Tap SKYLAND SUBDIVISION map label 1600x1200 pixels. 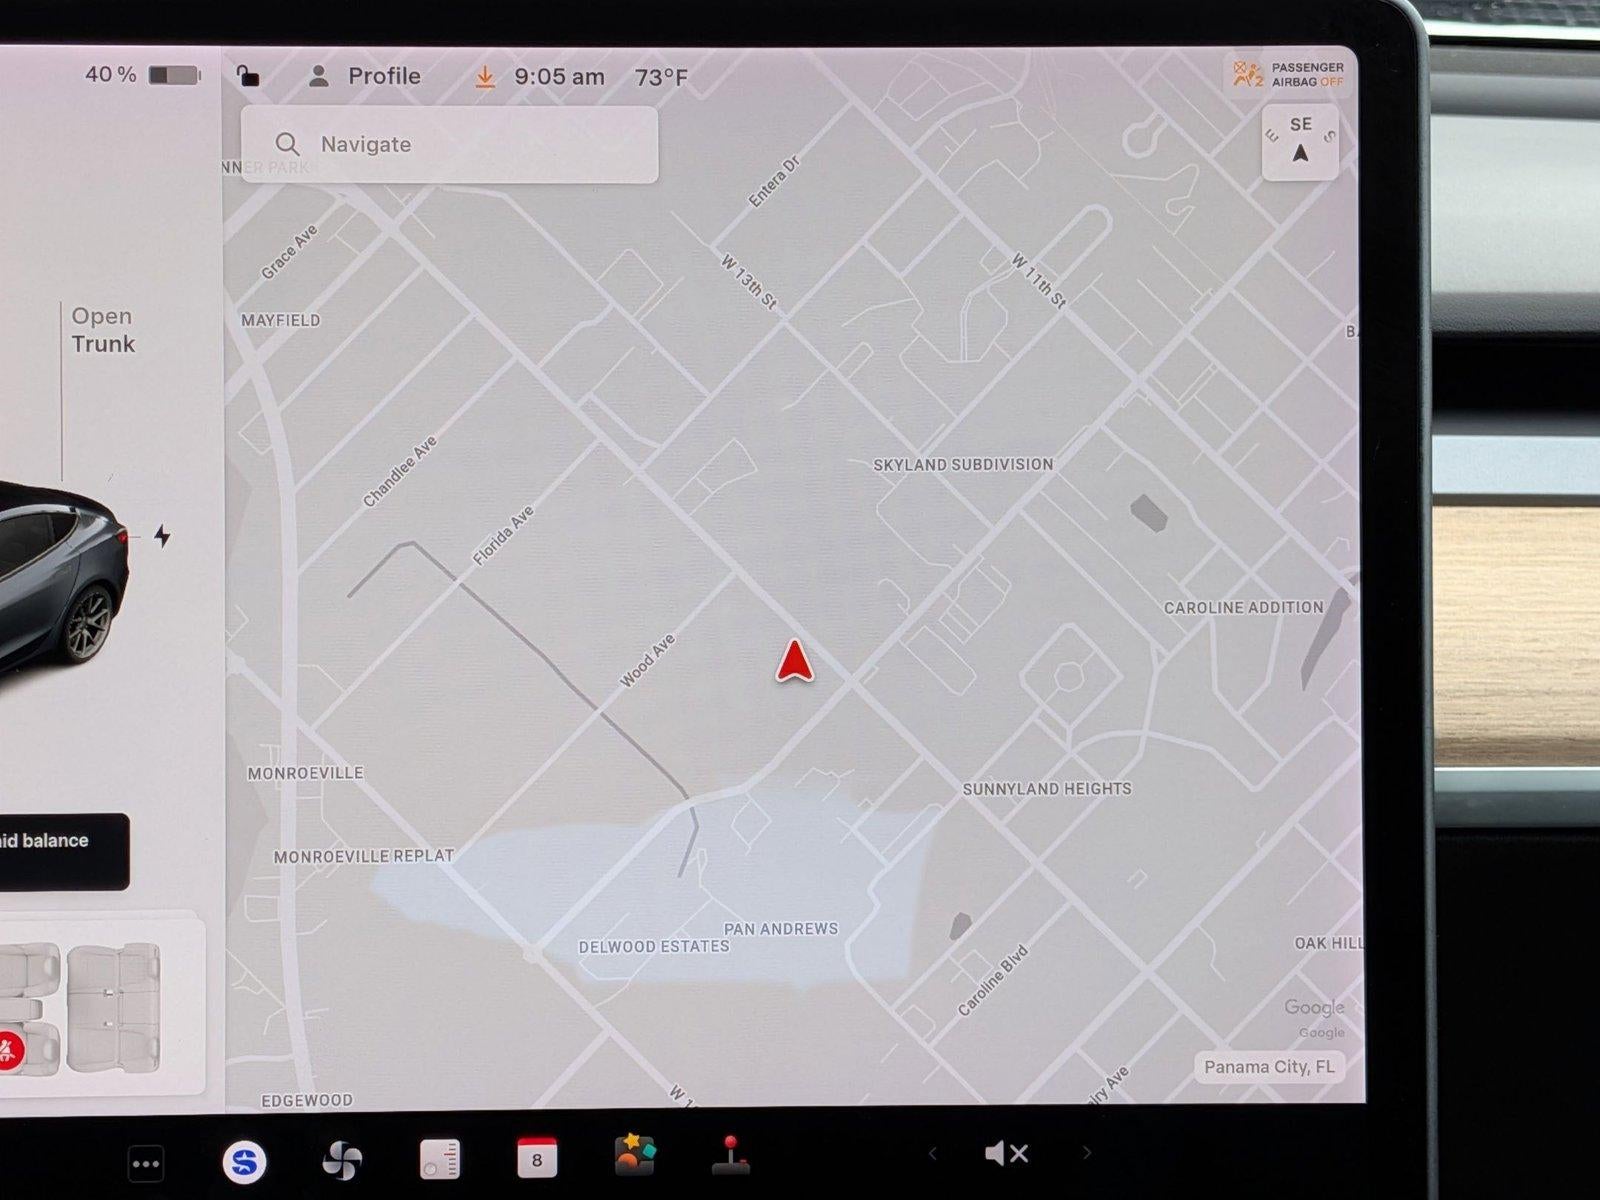coord(963,465)
